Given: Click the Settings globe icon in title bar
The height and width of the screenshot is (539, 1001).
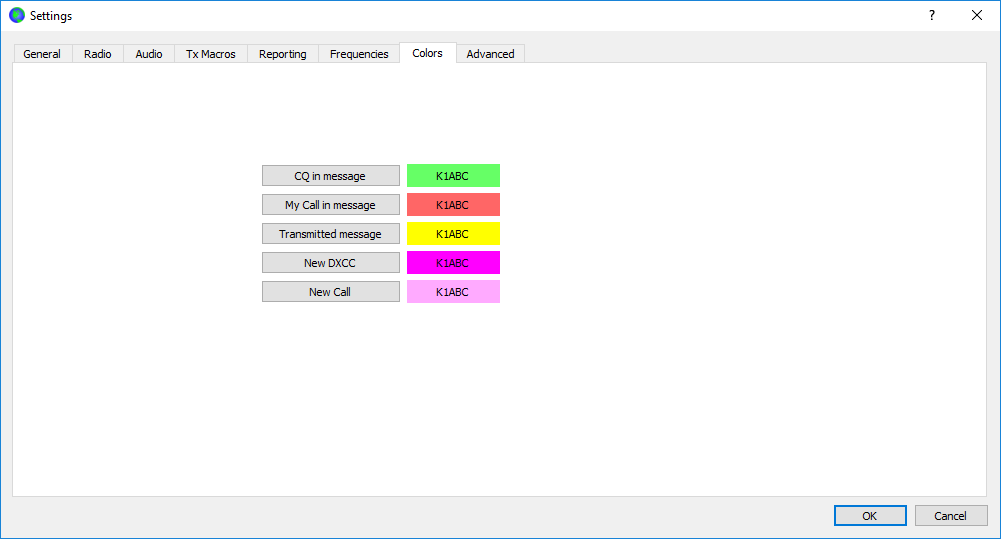Looking at the screenshot, I should pos(17,15).
